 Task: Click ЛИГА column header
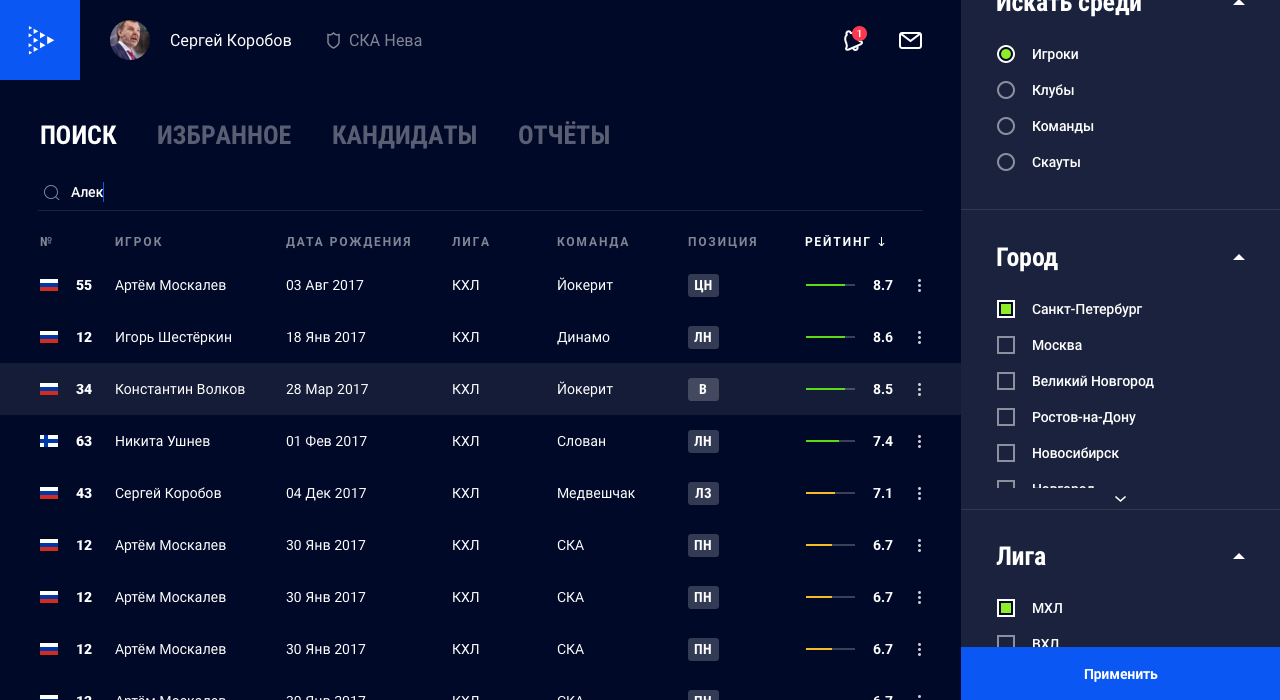pos(471,242)
